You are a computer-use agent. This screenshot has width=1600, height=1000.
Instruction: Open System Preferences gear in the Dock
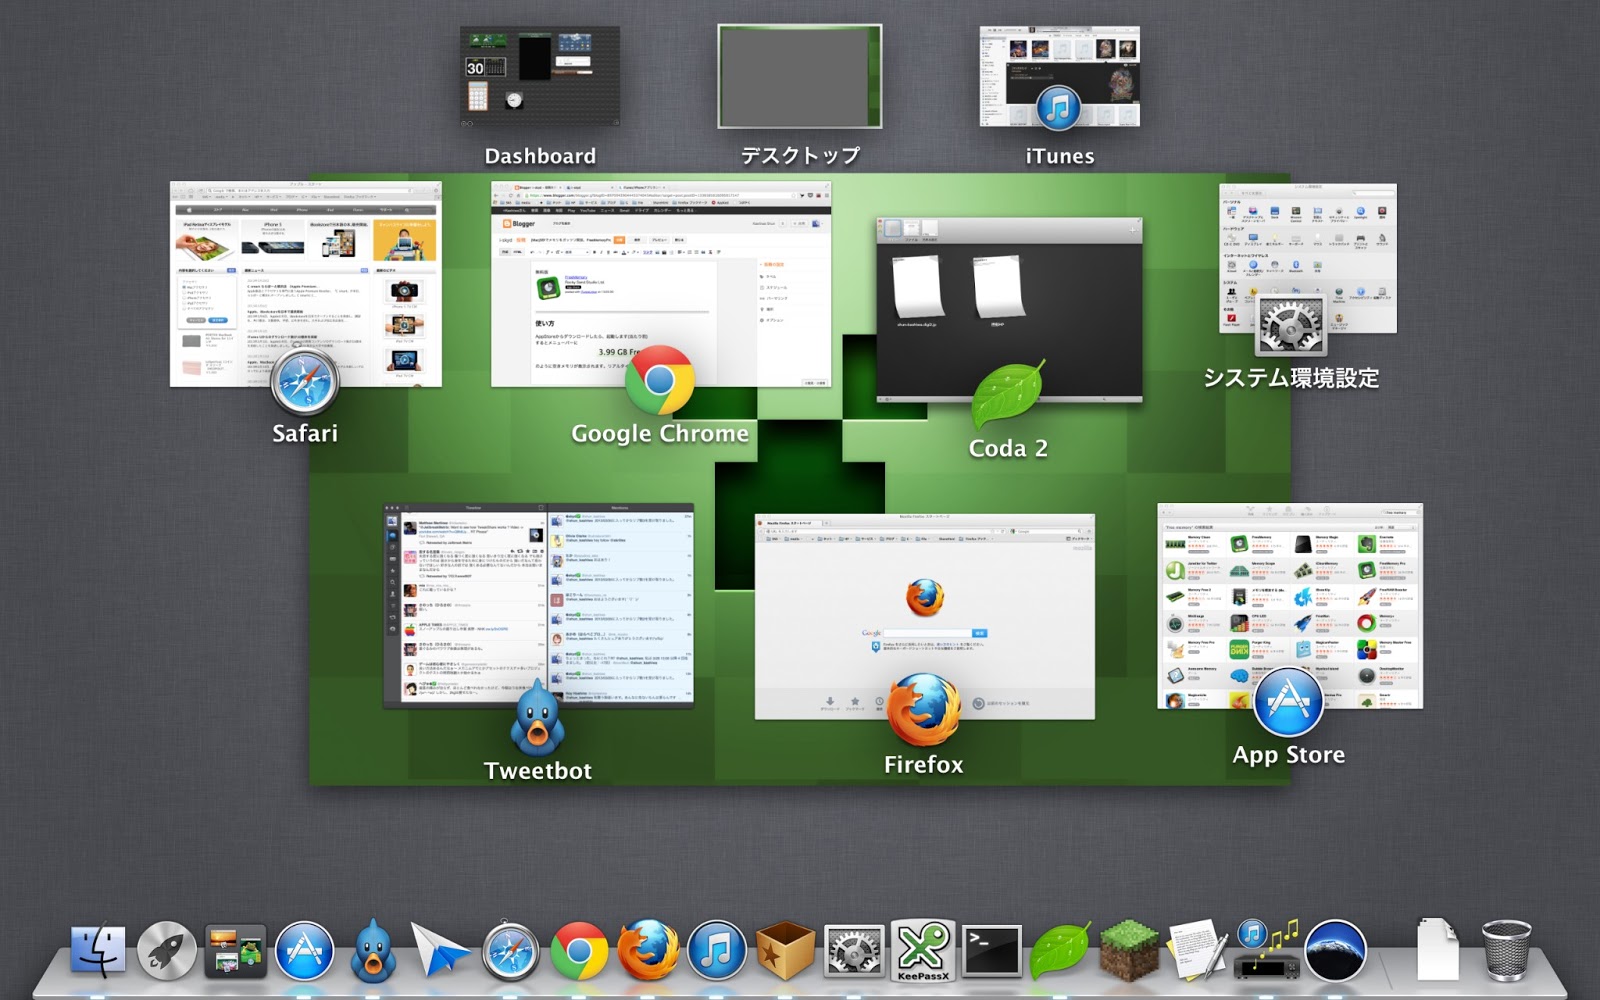pyautogui.click(x=853, y=951)
